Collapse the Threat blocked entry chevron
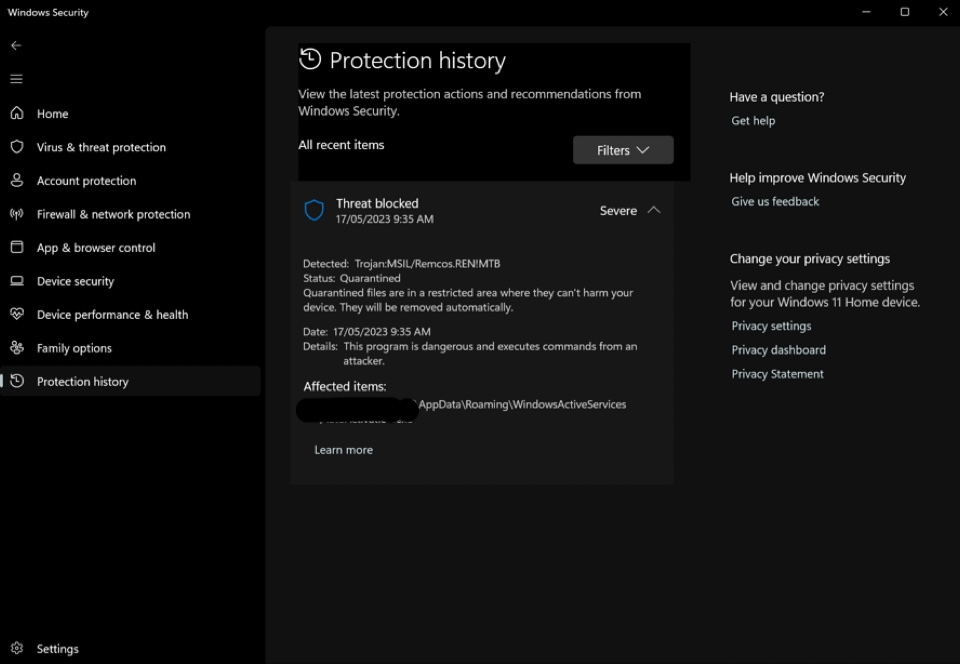 [654, 210]
